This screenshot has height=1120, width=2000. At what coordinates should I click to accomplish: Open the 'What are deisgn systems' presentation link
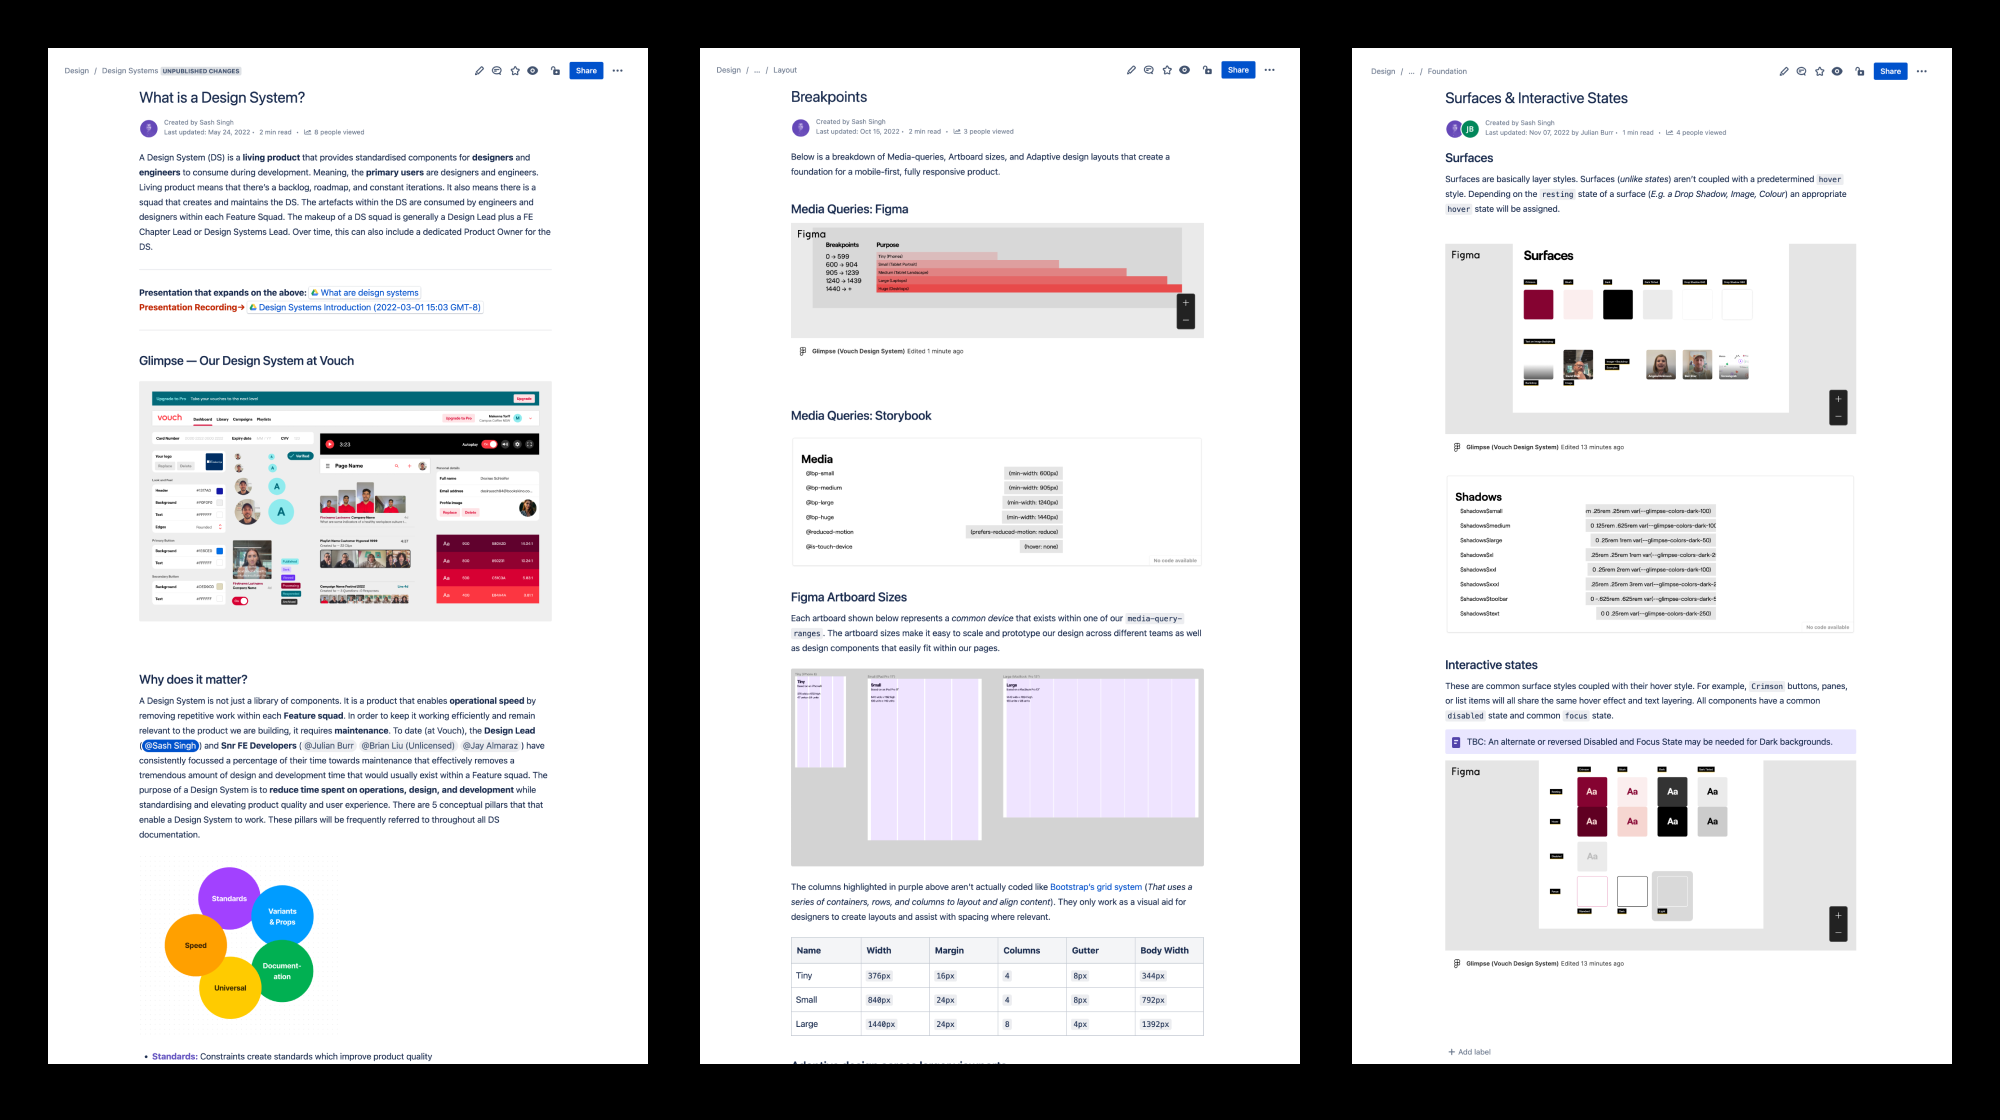pyautogui.click(x=368, y=293)
